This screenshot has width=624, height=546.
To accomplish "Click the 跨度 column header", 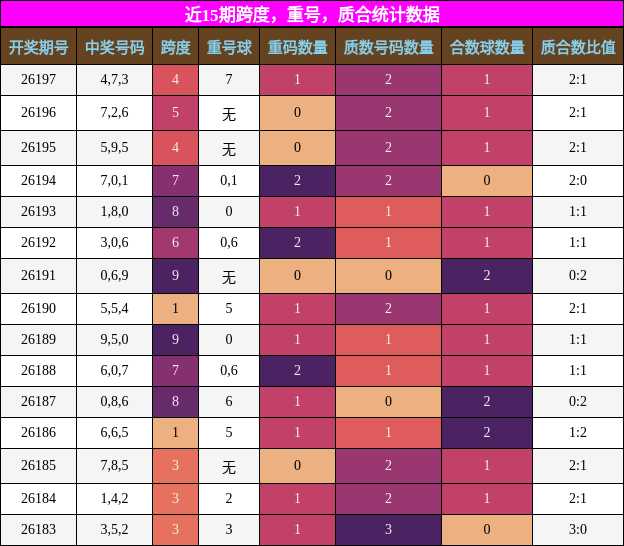I will pyautogui.click(x=176, y=47).
